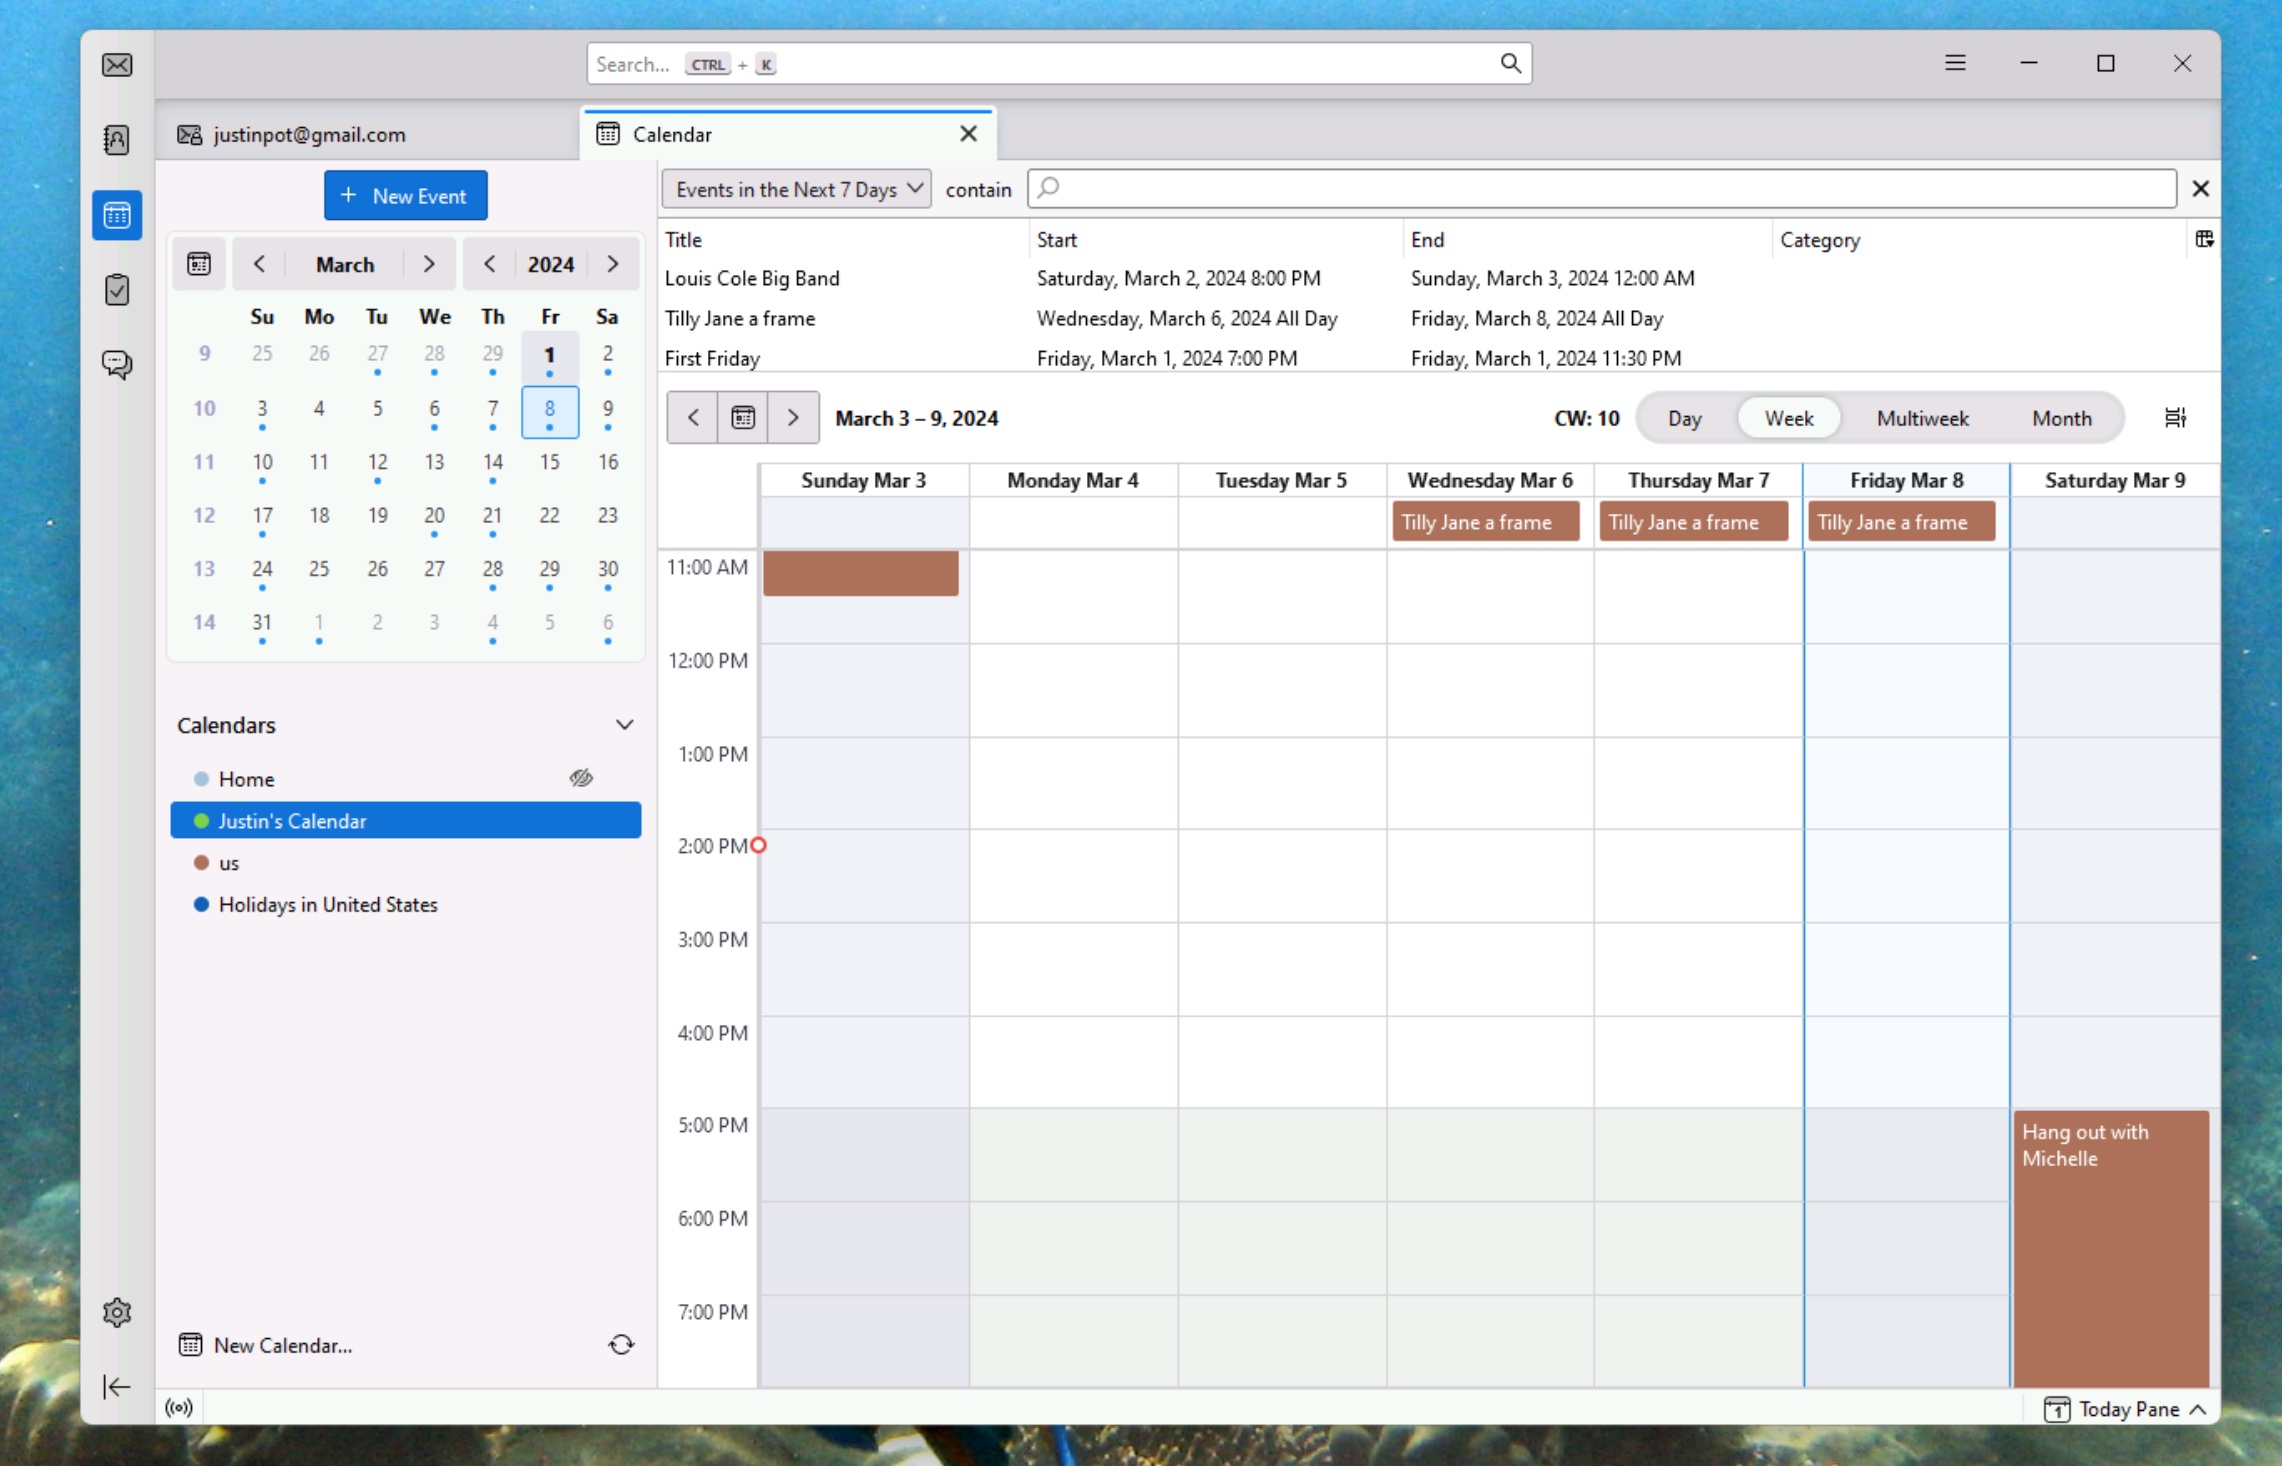Toggle visibility of Home calendar

point(580,777)
